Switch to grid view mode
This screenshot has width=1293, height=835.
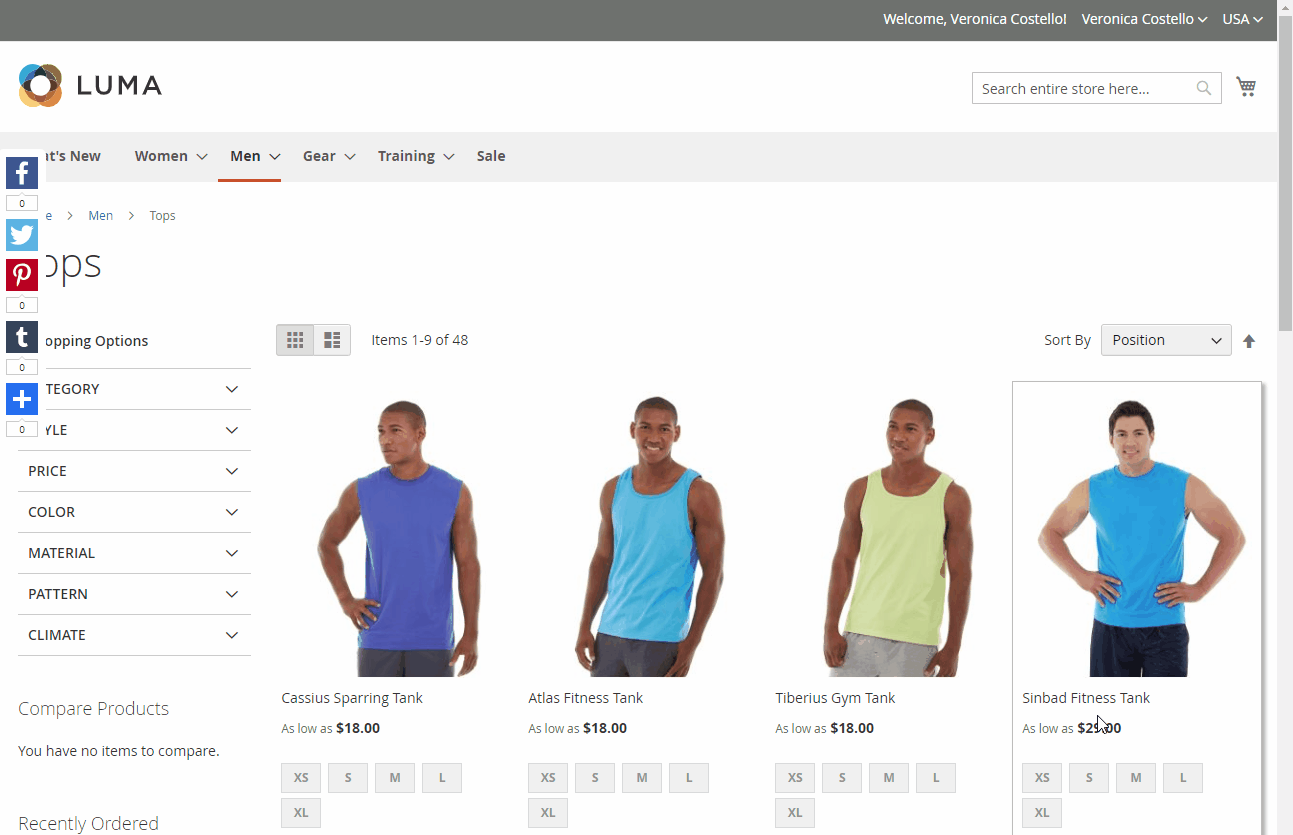click(295, 340)
